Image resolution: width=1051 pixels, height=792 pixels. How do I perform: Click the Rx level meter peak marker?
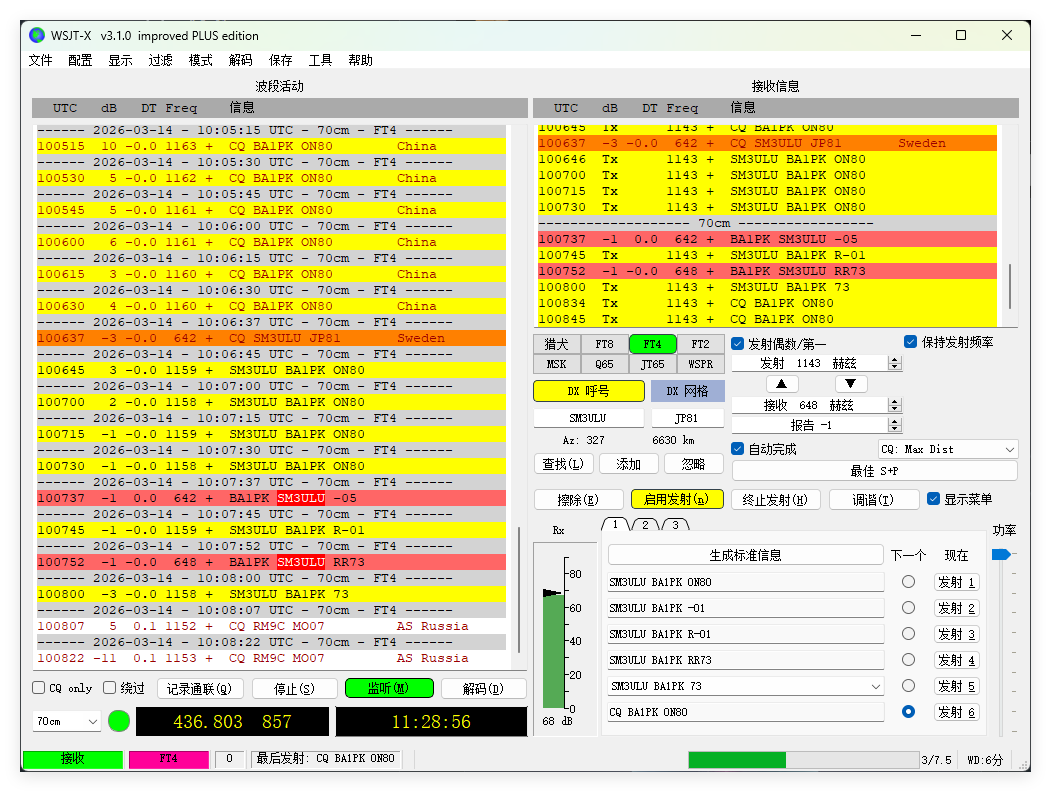point(551,593)
